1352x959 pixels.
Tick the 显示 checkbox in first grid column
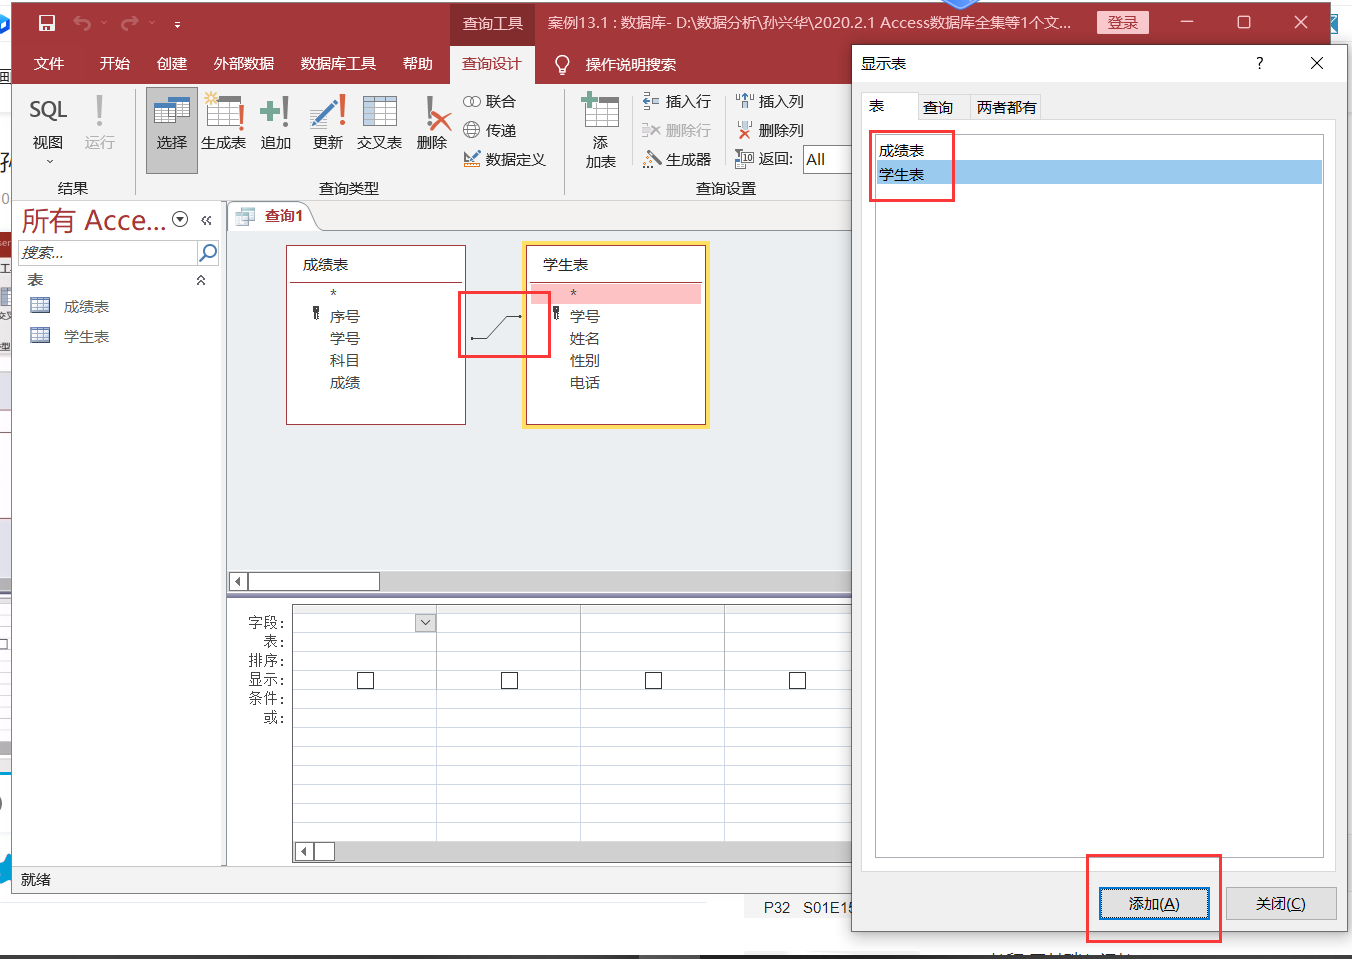365,680
